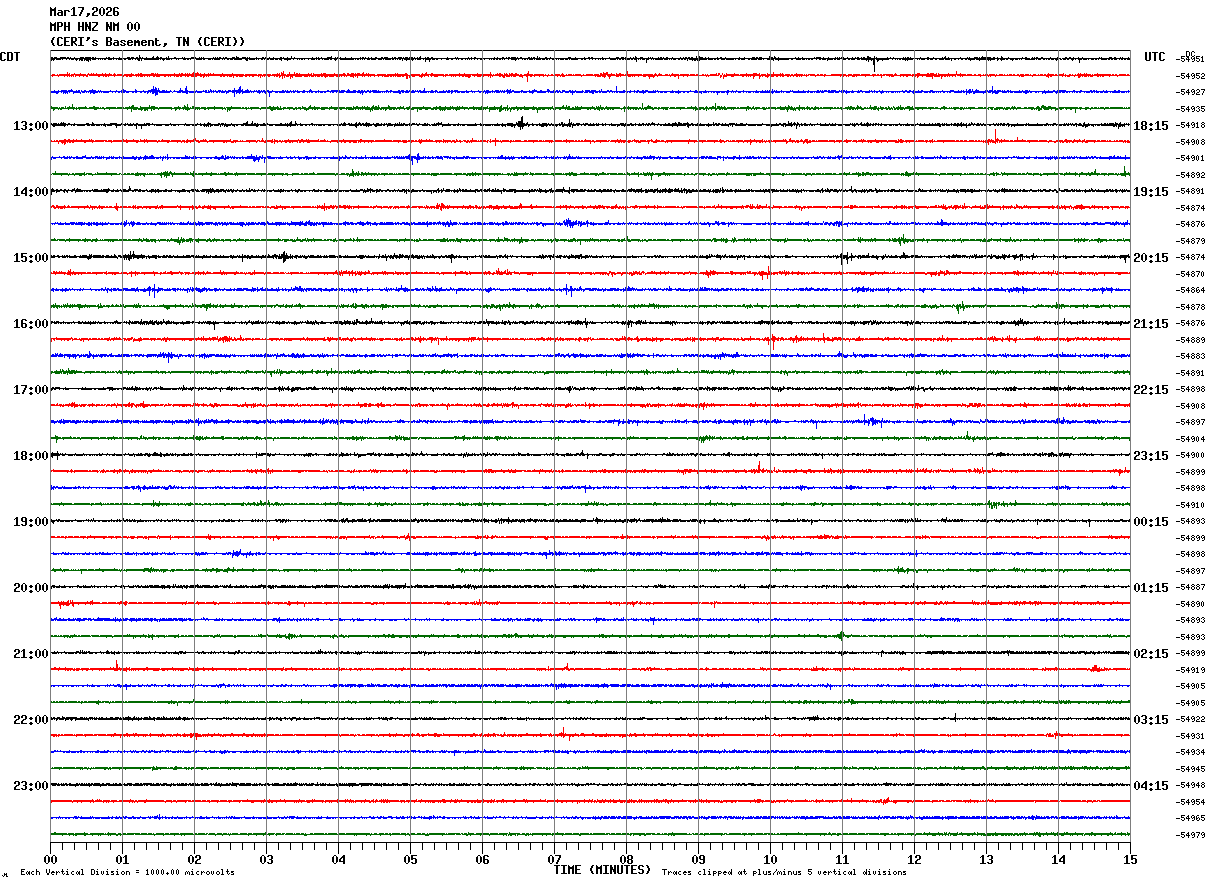Click the 01:15 UTC time label
The width and height of the screenshot is (1210, 886).
tap(1151, 588)
